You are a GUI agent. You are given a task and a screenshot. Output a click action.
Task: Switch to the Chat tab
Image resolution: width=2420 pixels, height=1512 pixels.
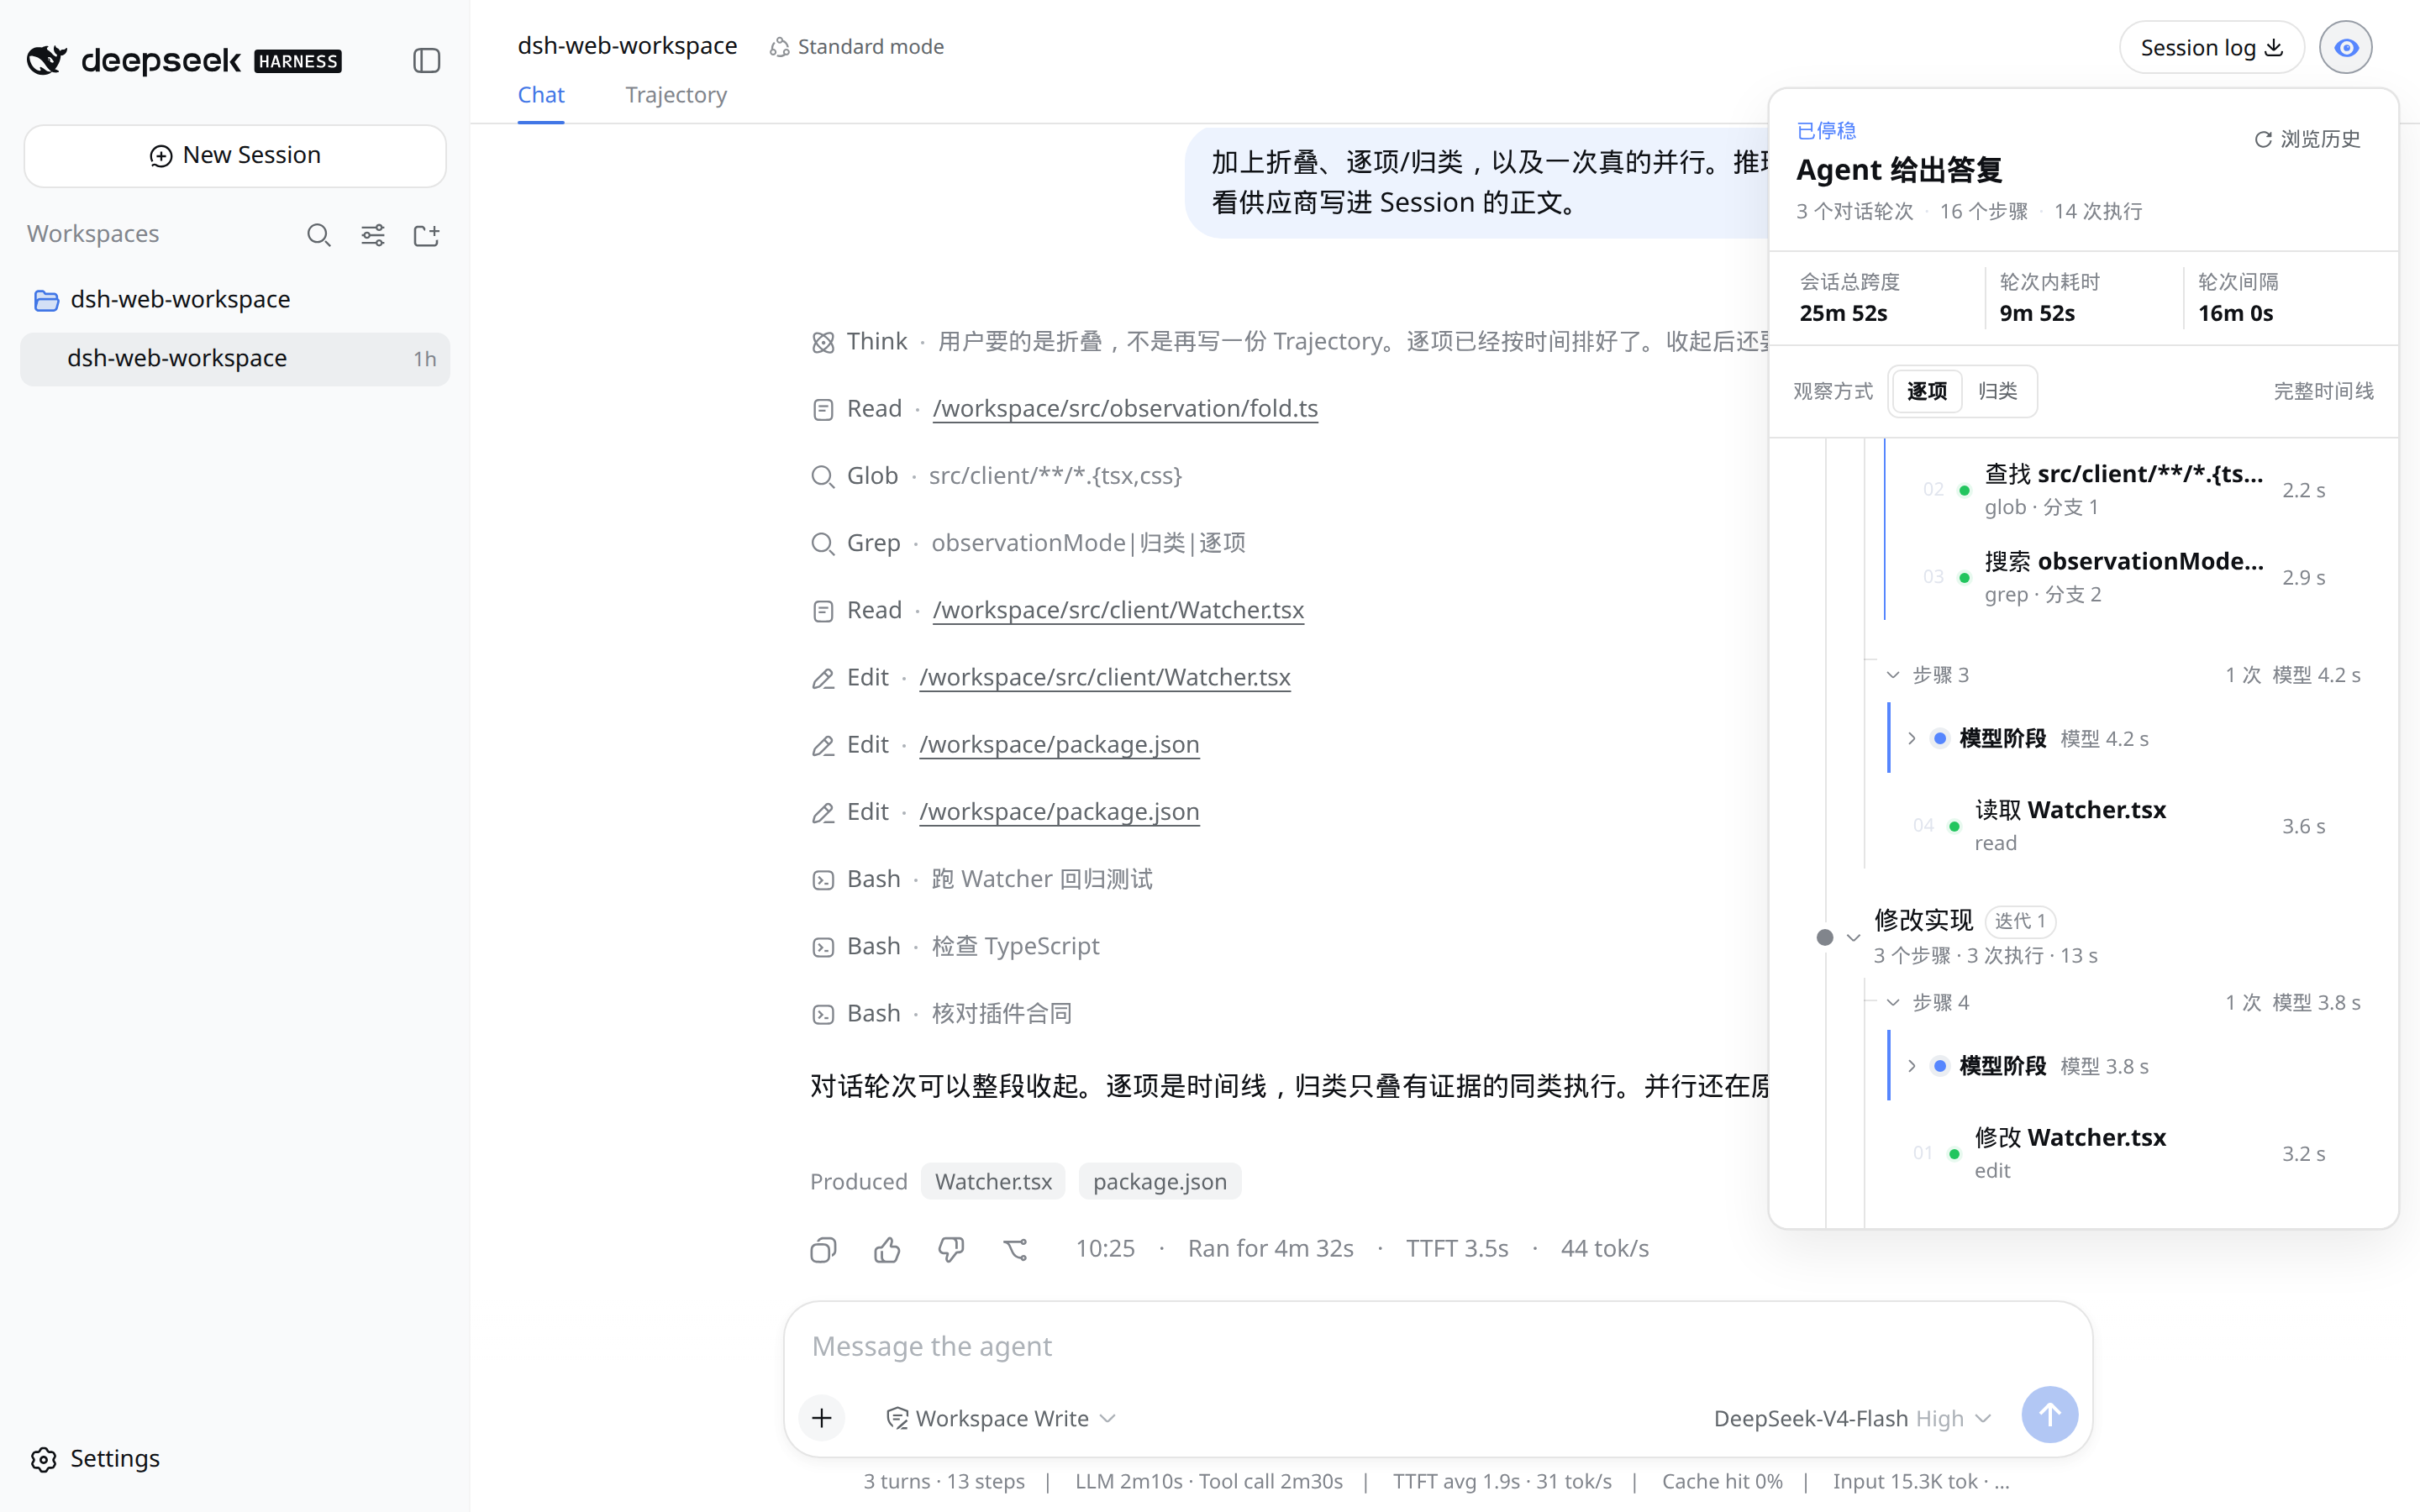click(x=541, y=95)
